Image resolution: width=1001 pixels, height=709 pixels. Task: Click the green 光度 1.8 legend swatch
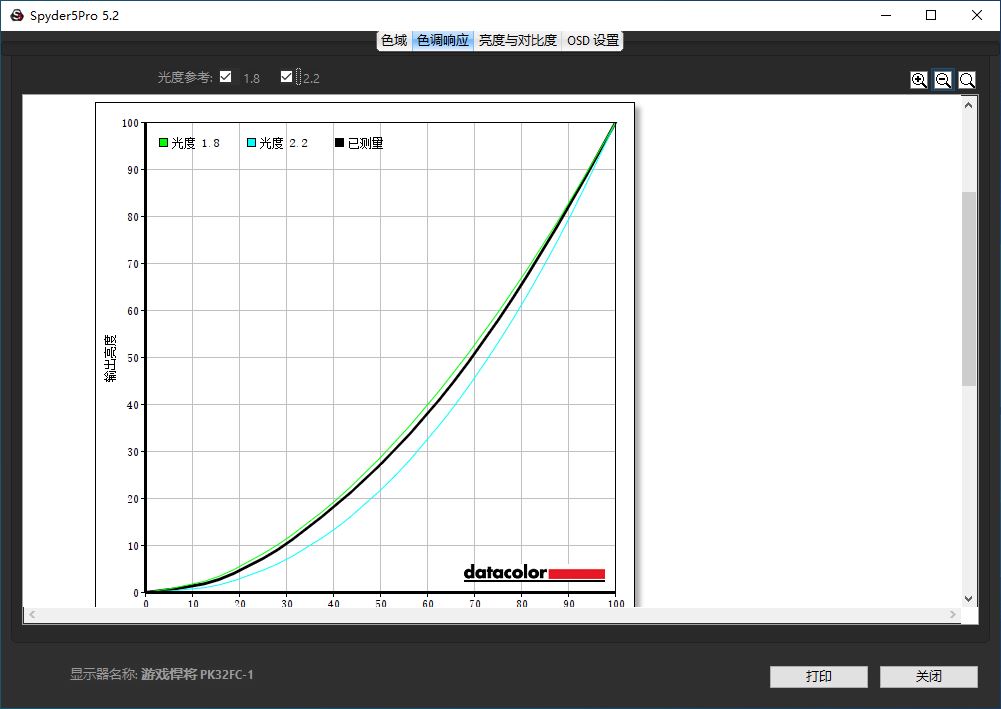coord(163,143)
